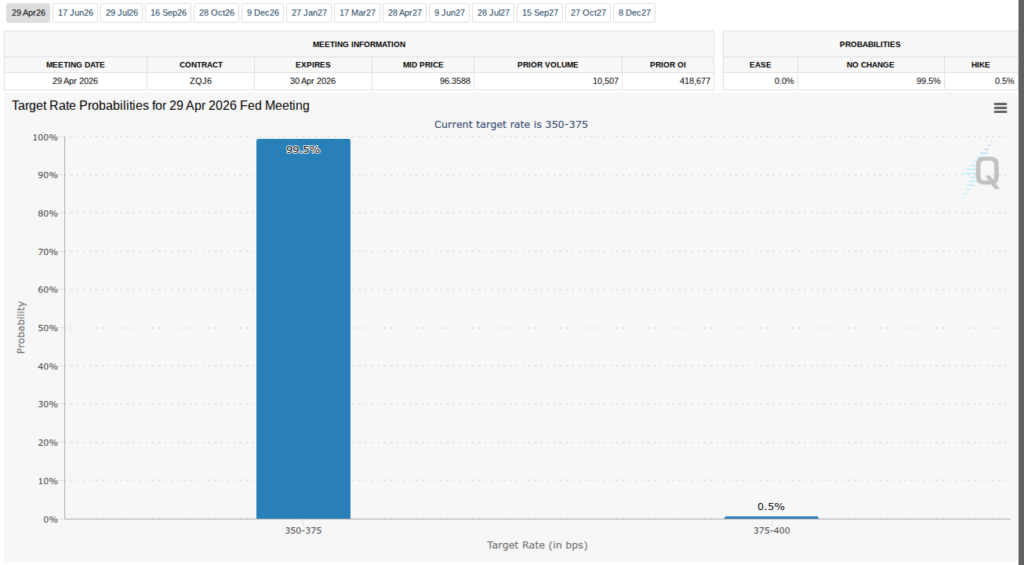Click the 9 Jun27 meeting tab
The image size is (1024, 565).
(x=450, y=13)
